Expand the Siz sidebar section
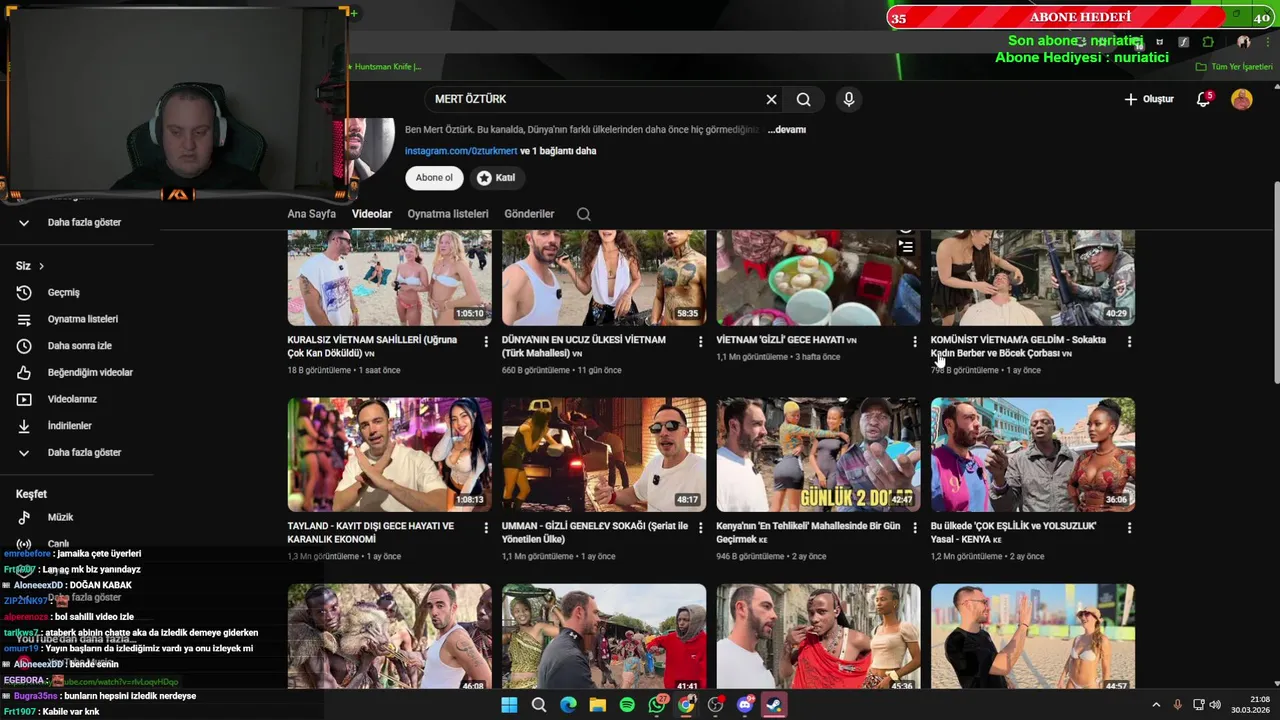The image size is (1280, 720). click(30, 266)
